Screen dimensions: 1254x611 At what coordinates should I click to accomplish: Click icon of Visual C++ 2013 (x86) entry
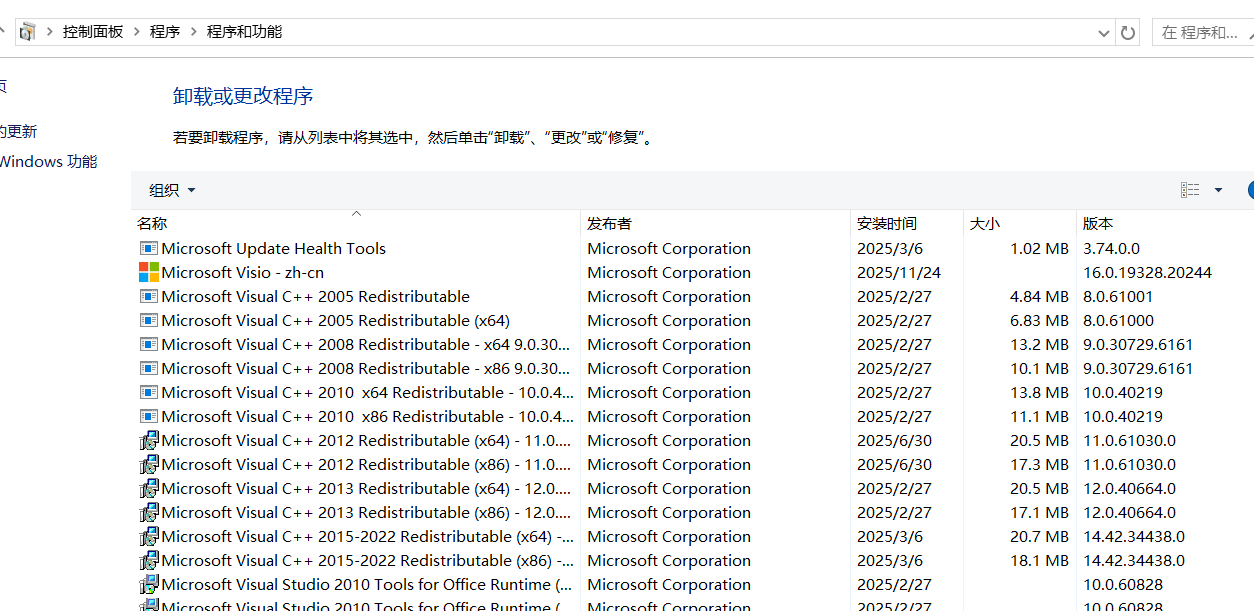(x=148, y=512)
